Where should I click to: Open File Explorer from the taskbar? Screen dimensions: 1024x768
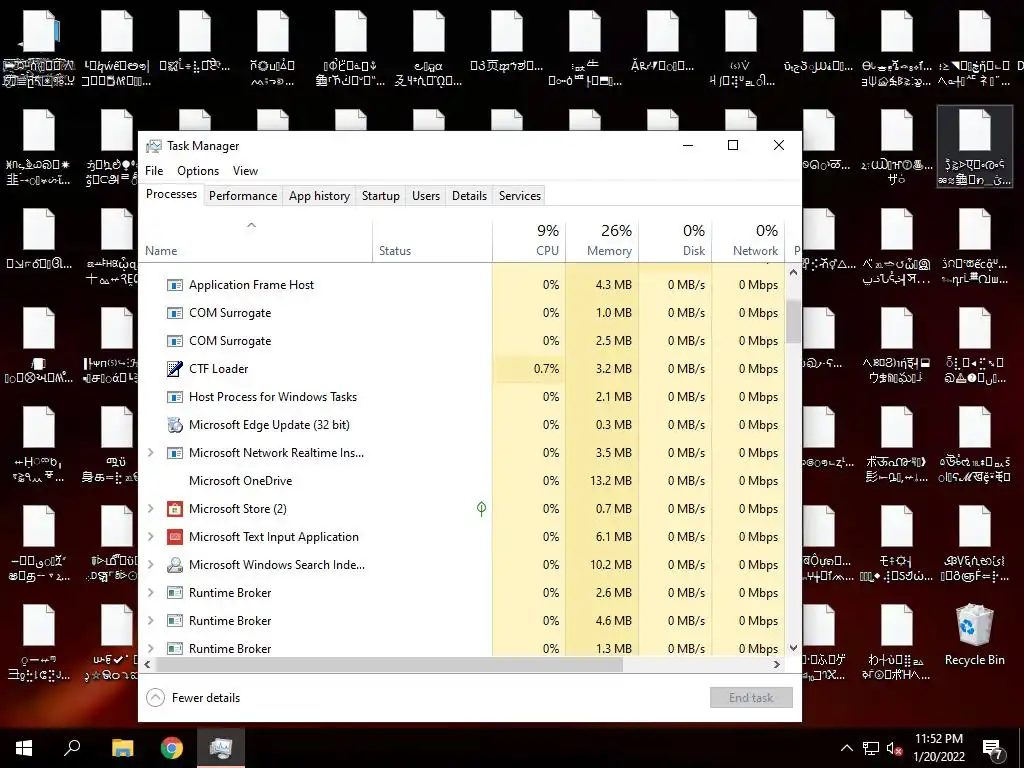122,748
